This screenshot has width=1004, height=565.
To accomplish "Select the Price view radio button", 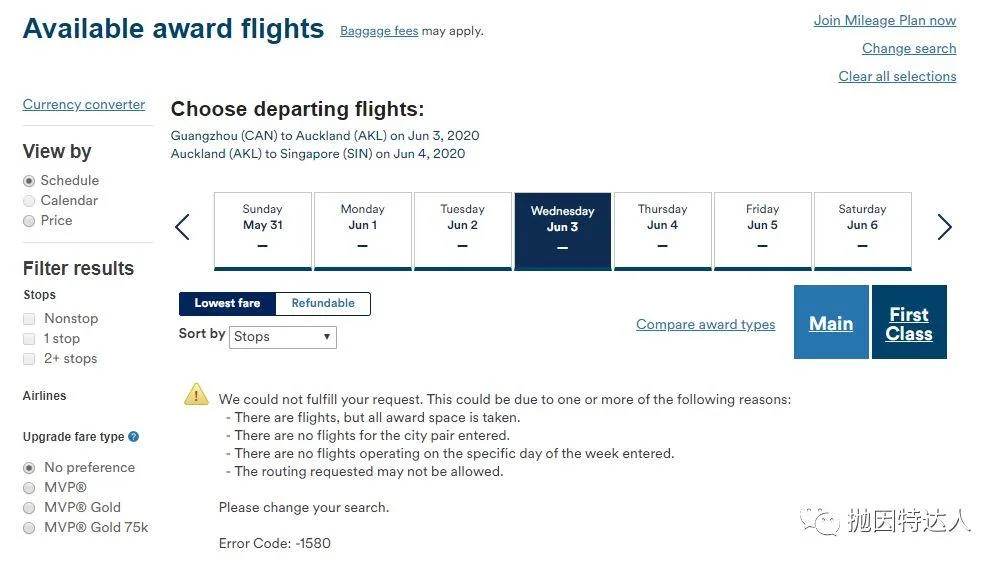I will click(x=29, y=221).
